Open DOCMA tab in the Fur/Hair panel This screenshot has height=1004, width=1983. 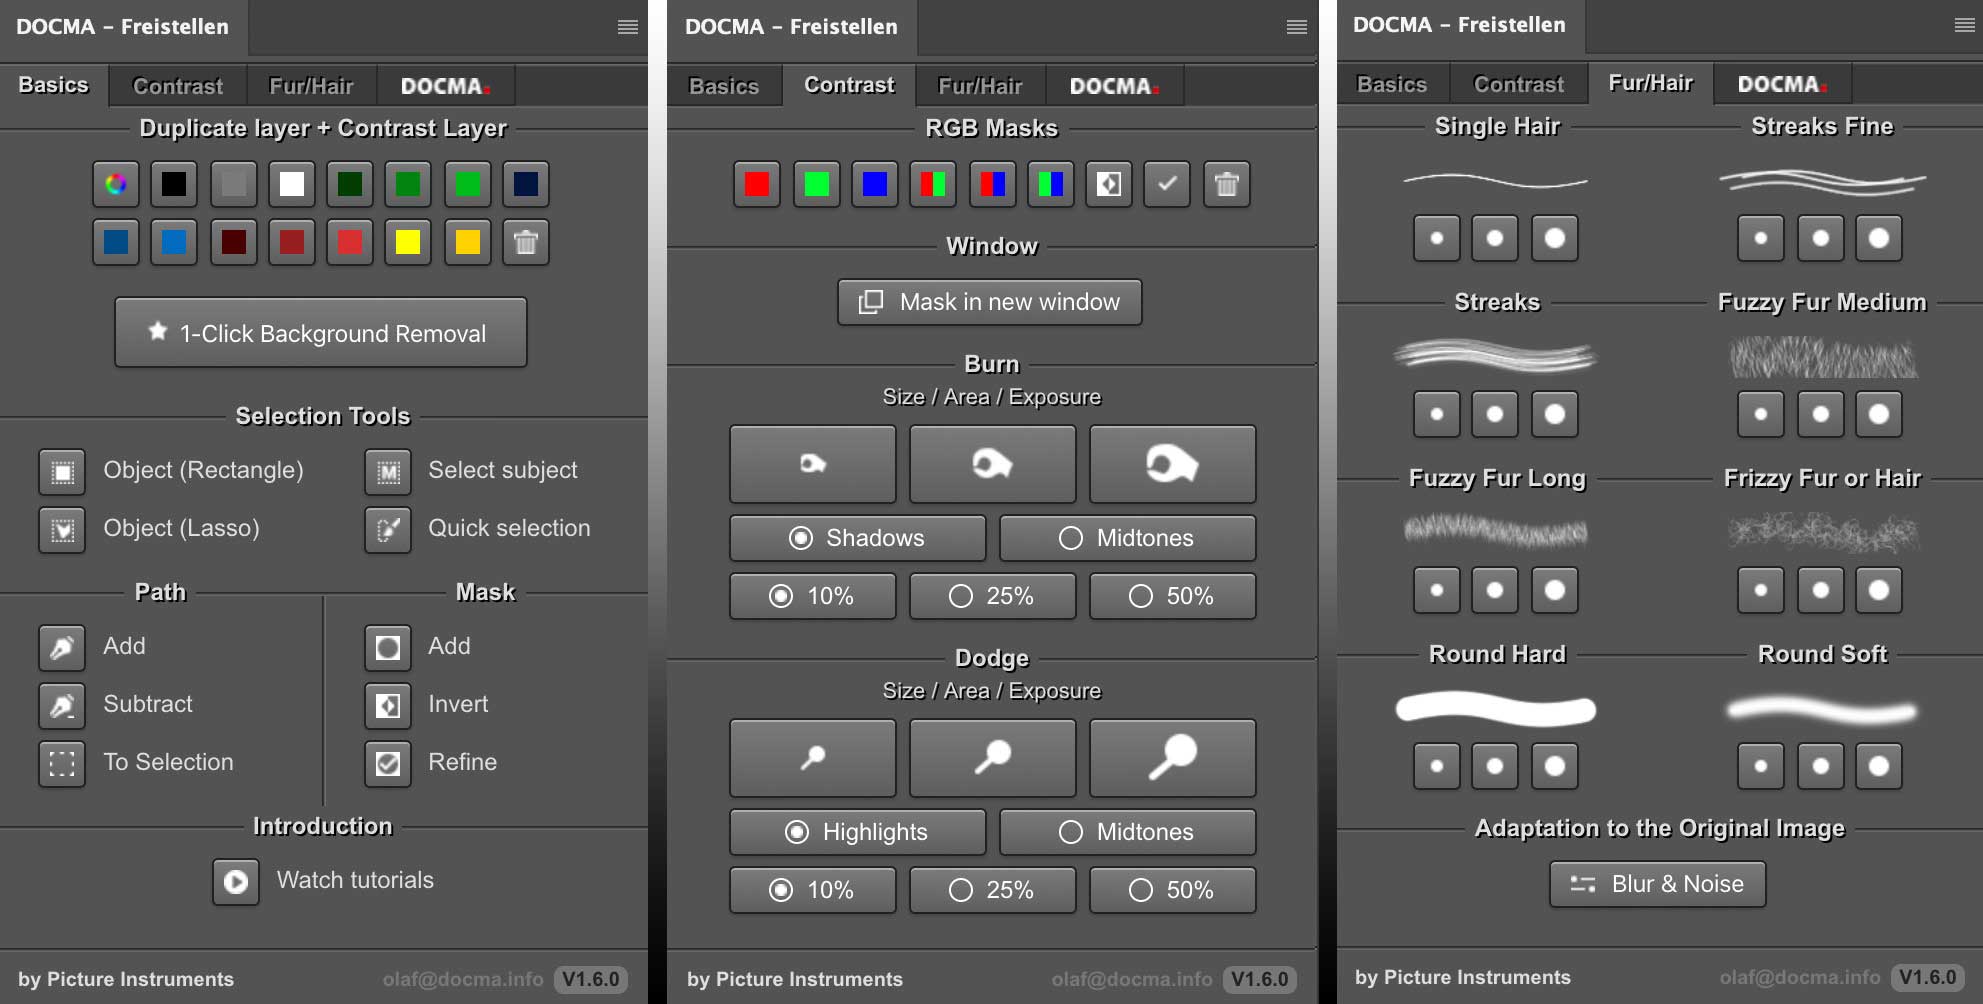pyautogui.click(x=1783, y=84)
